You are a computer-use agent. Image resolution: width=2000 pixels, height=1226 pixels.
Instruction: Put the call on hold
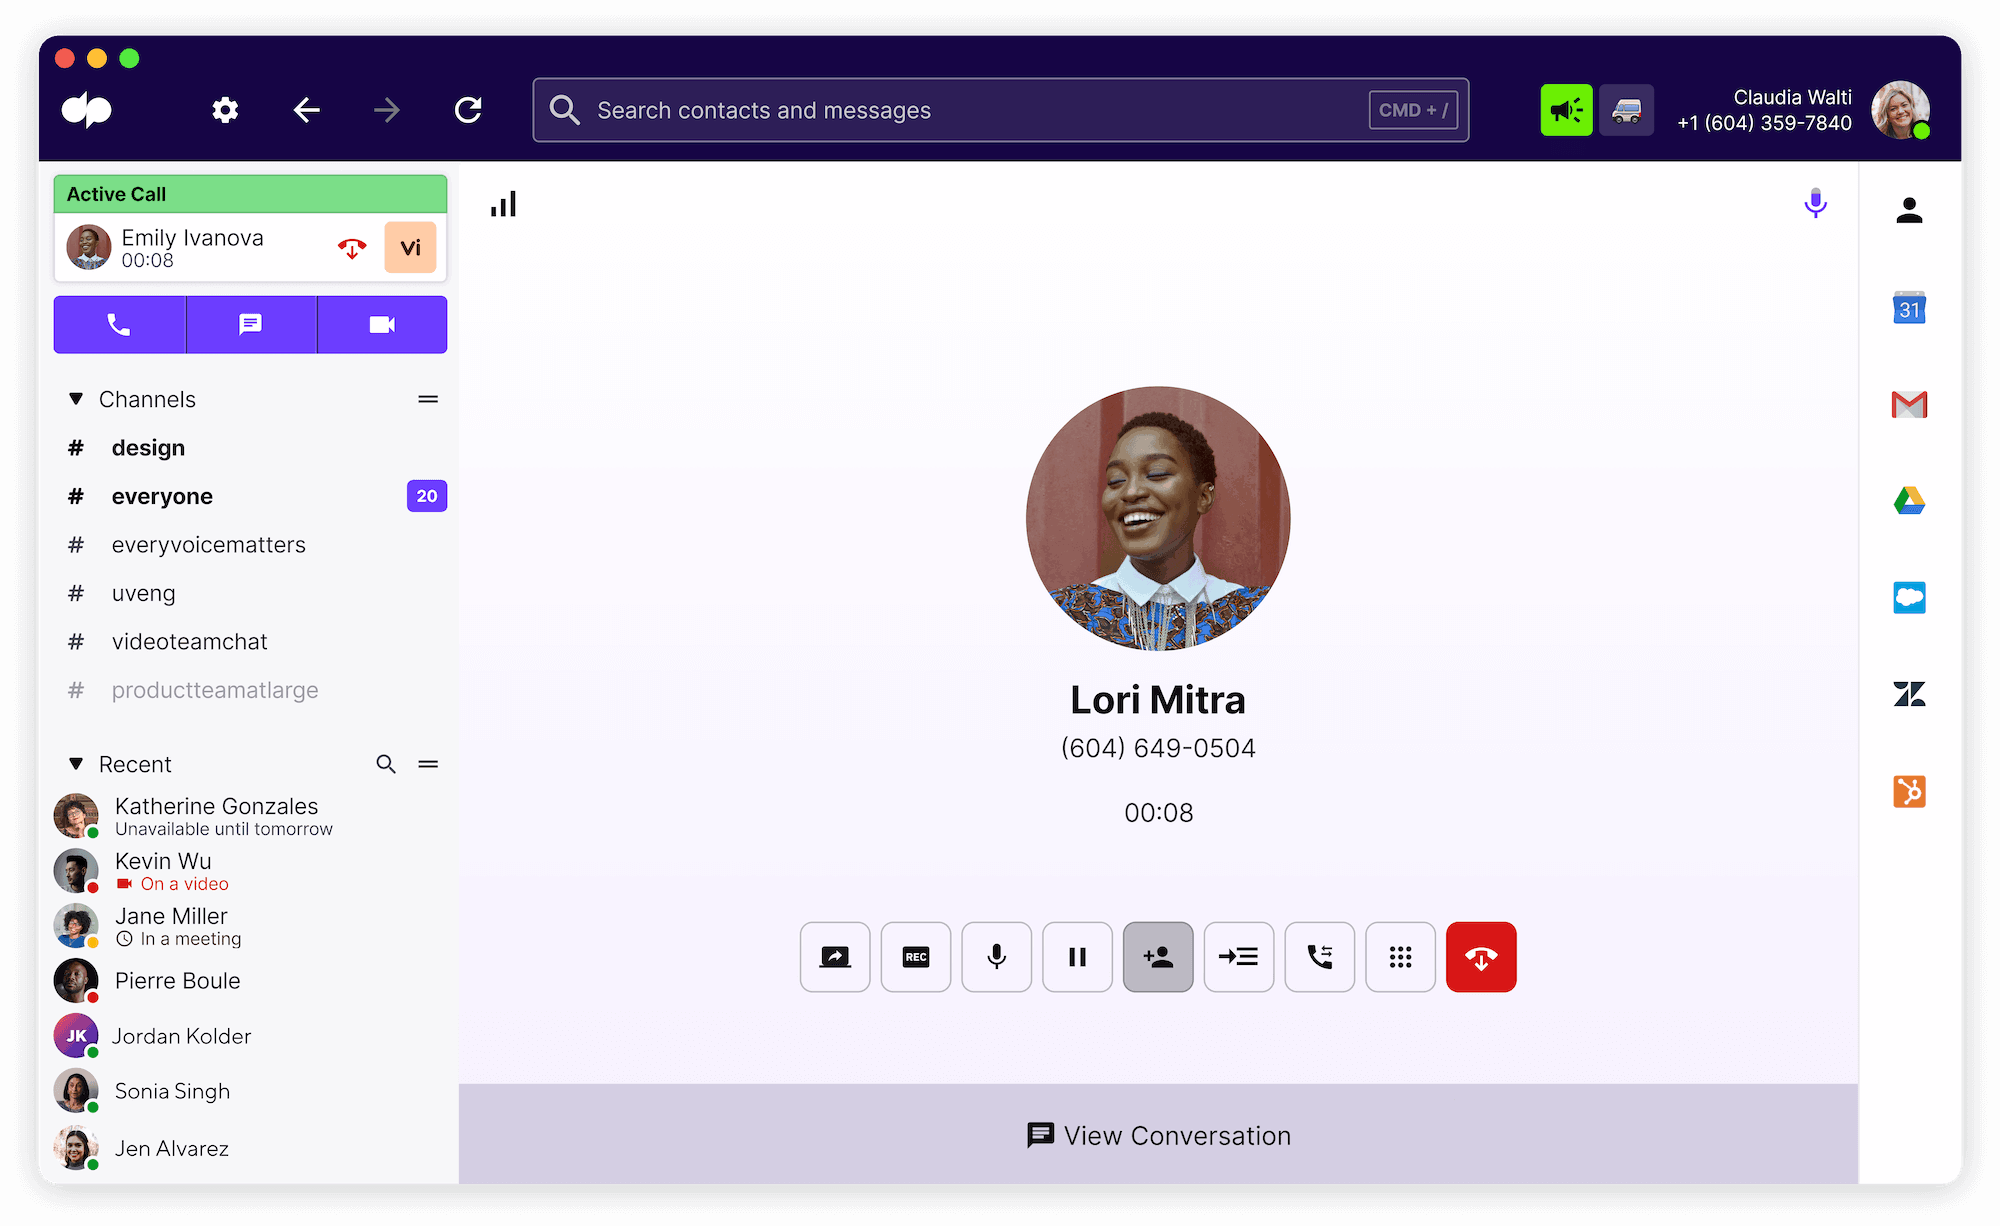(1077, 957)
